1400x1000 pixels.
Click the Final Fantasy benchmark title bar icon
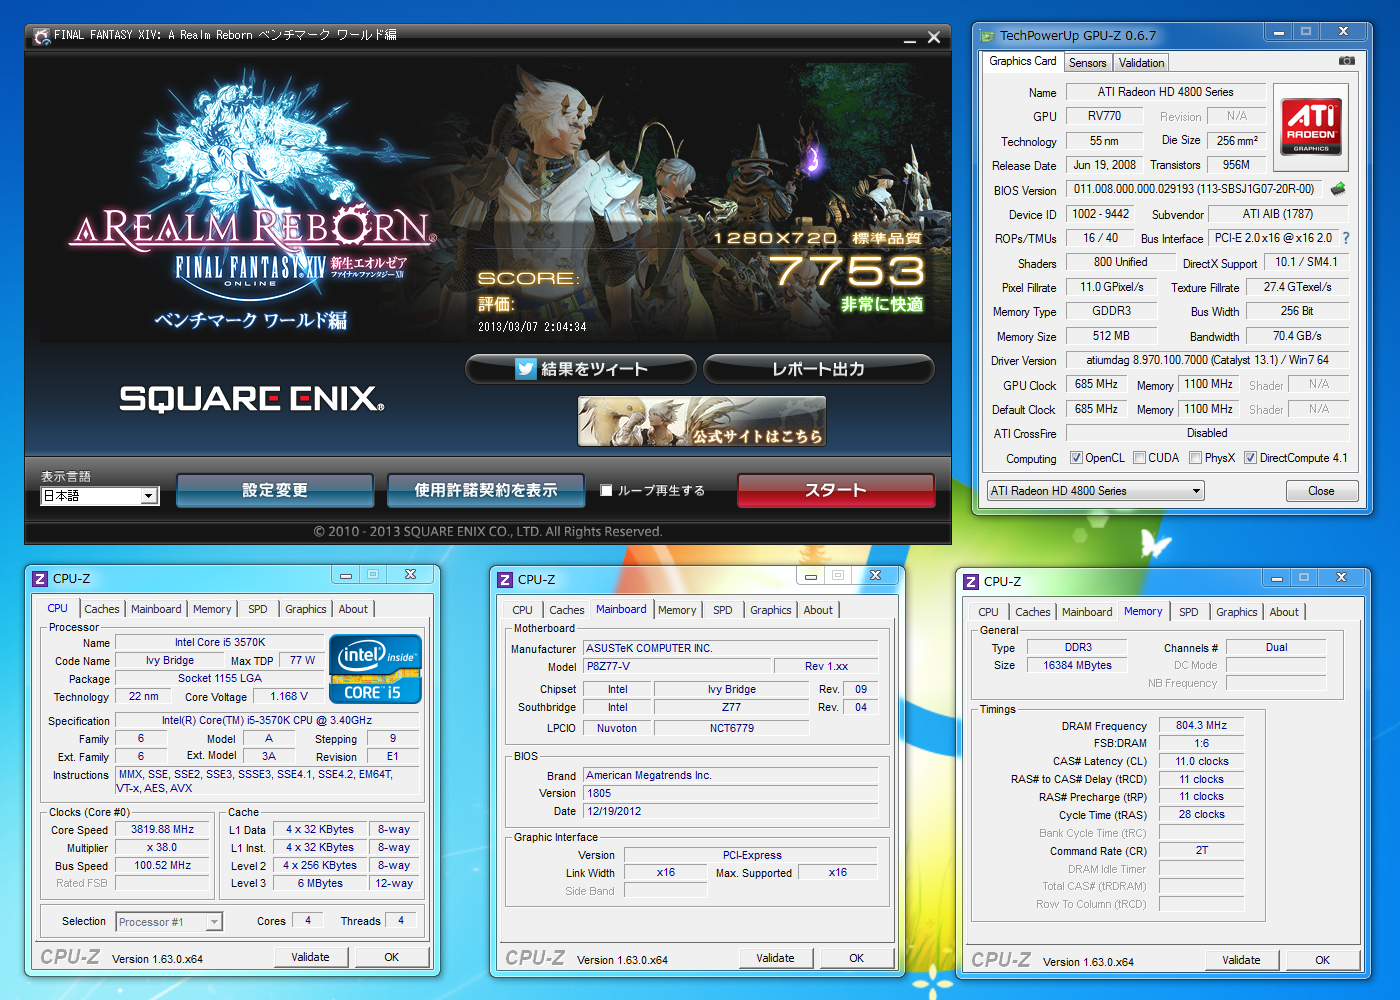tap(41, 36)
